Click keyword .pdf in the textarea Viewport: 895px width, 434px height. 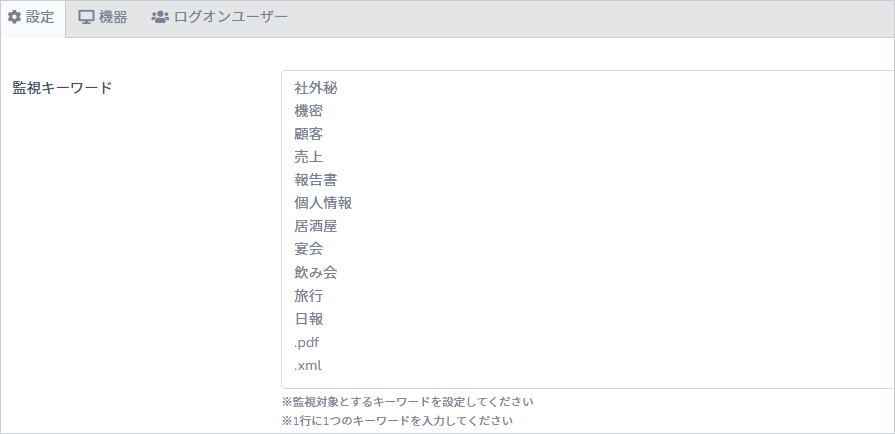click(307, 343)
